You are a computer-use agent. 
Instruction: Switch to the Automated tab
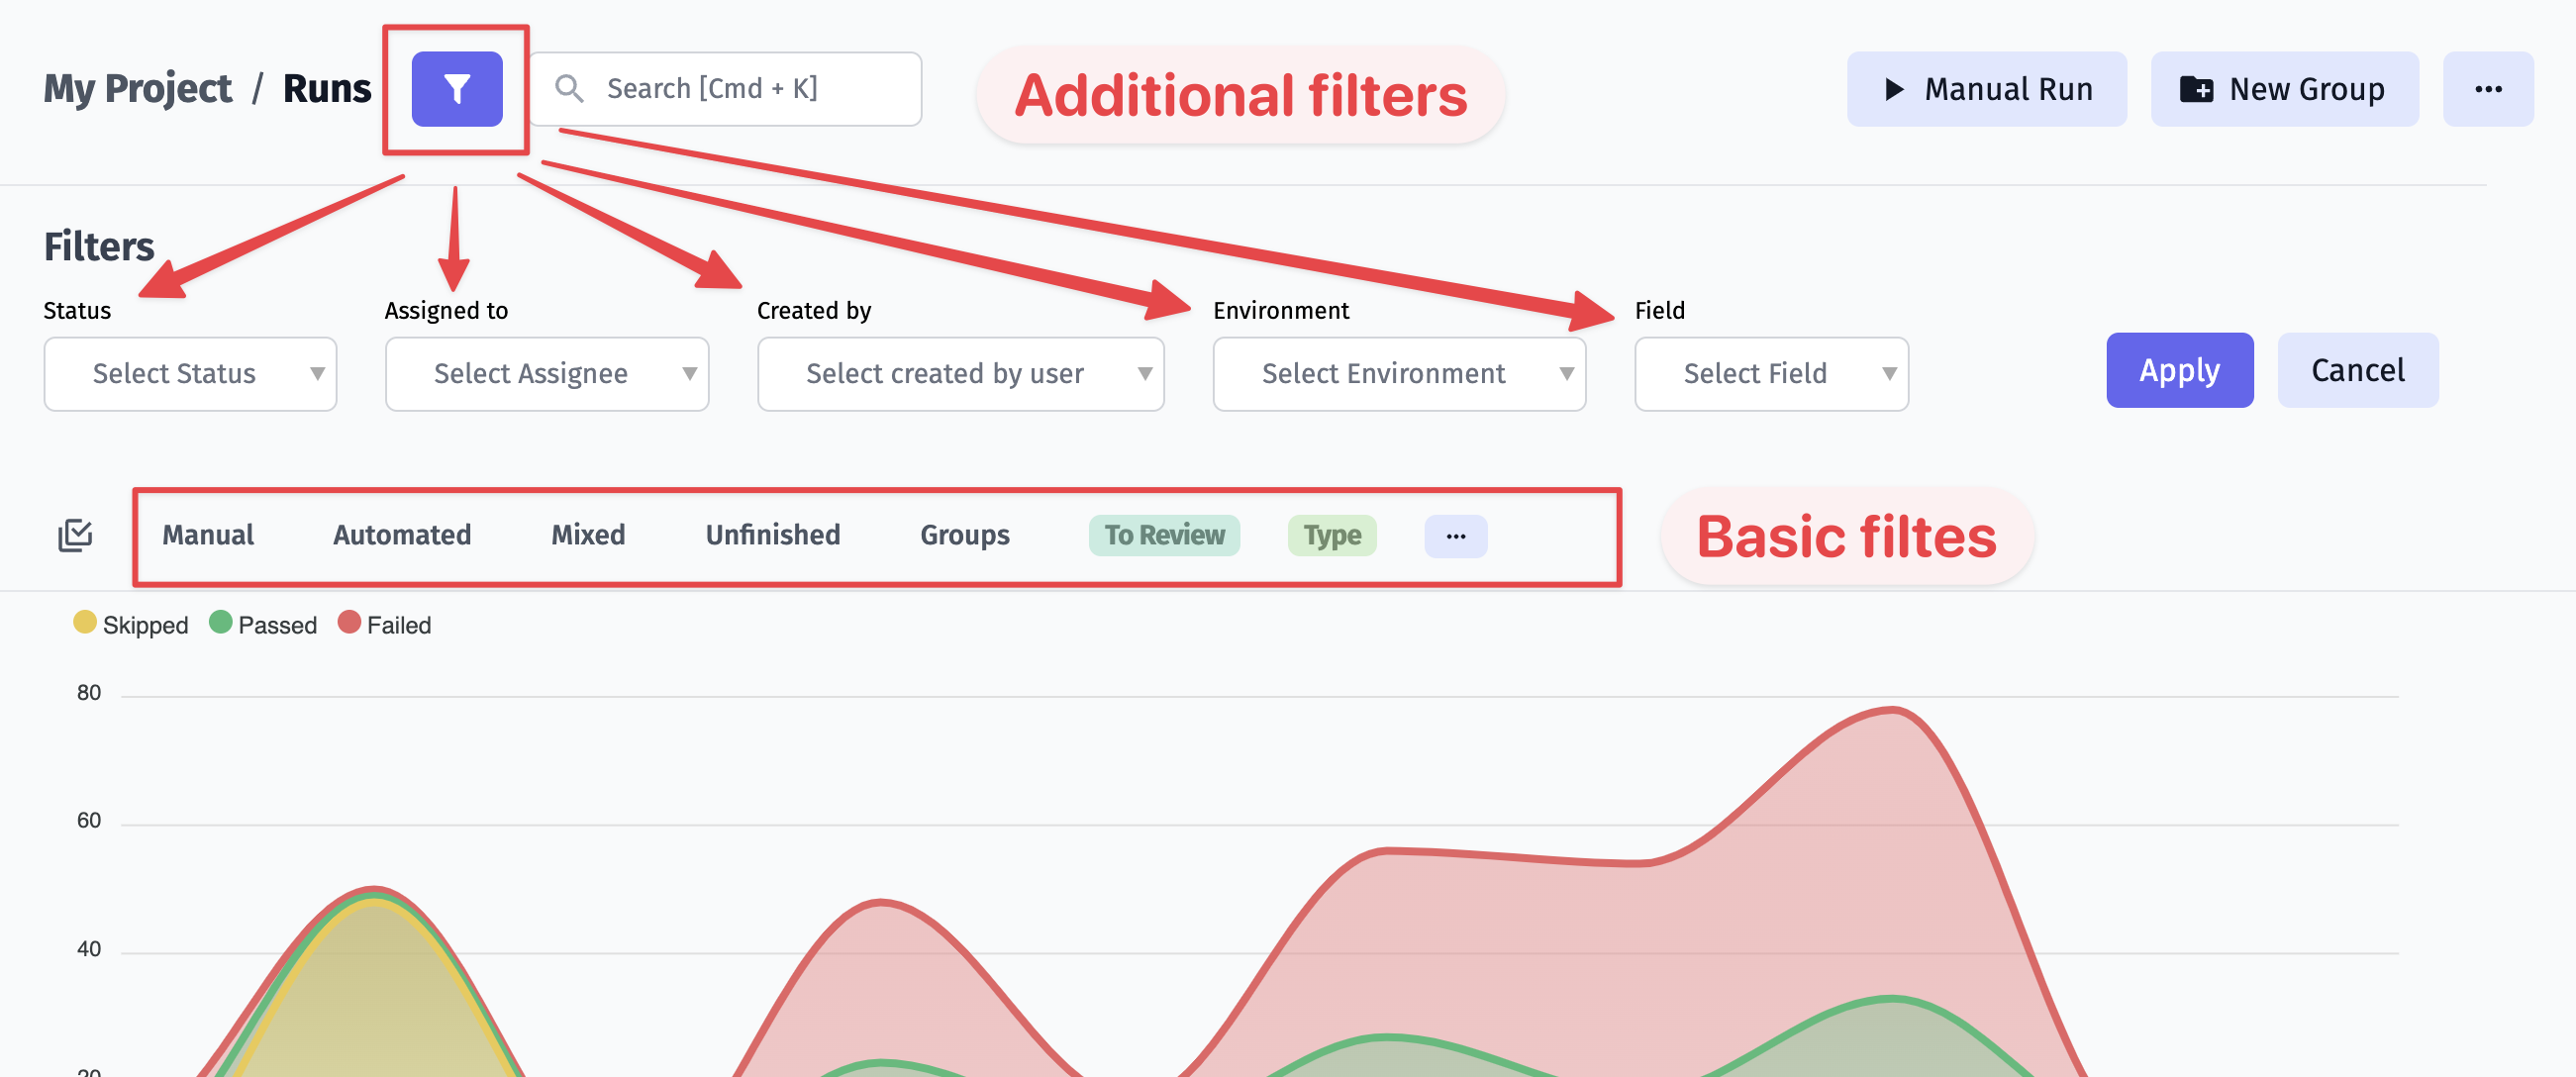pos(402,535)
